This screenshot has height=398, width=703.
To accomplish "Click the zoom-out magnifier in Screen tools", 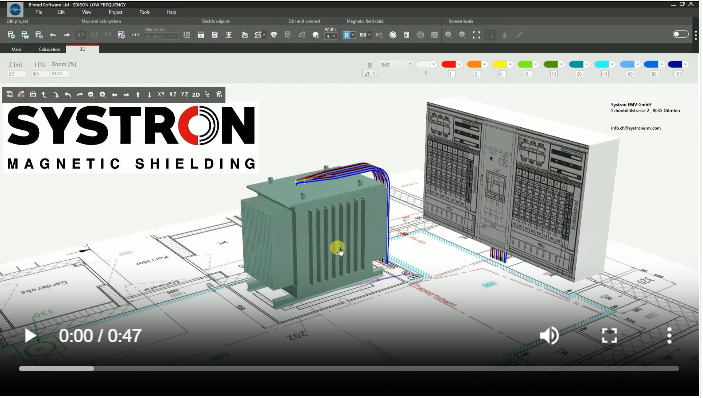I will click(x=462, y=35).
